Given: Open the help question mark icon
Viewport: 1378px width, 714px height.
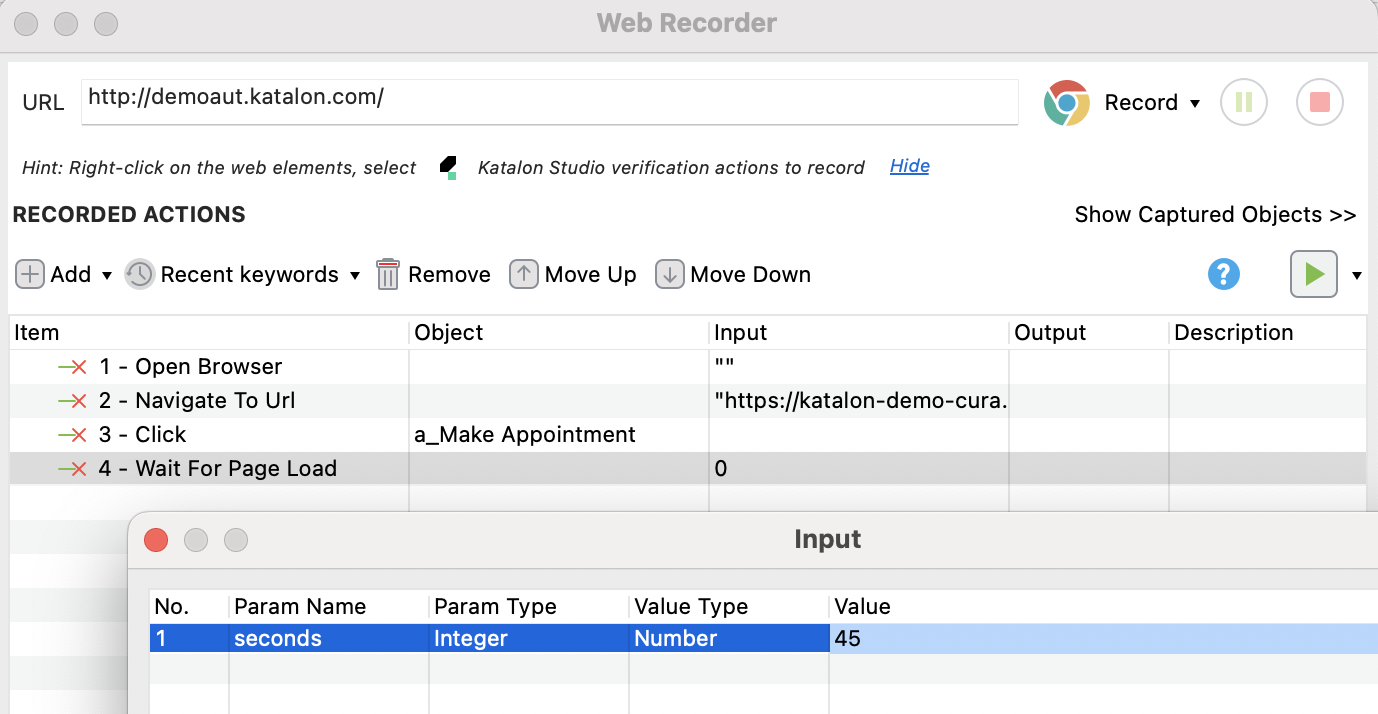Looking at the screenshot, I should point(1223,274).
